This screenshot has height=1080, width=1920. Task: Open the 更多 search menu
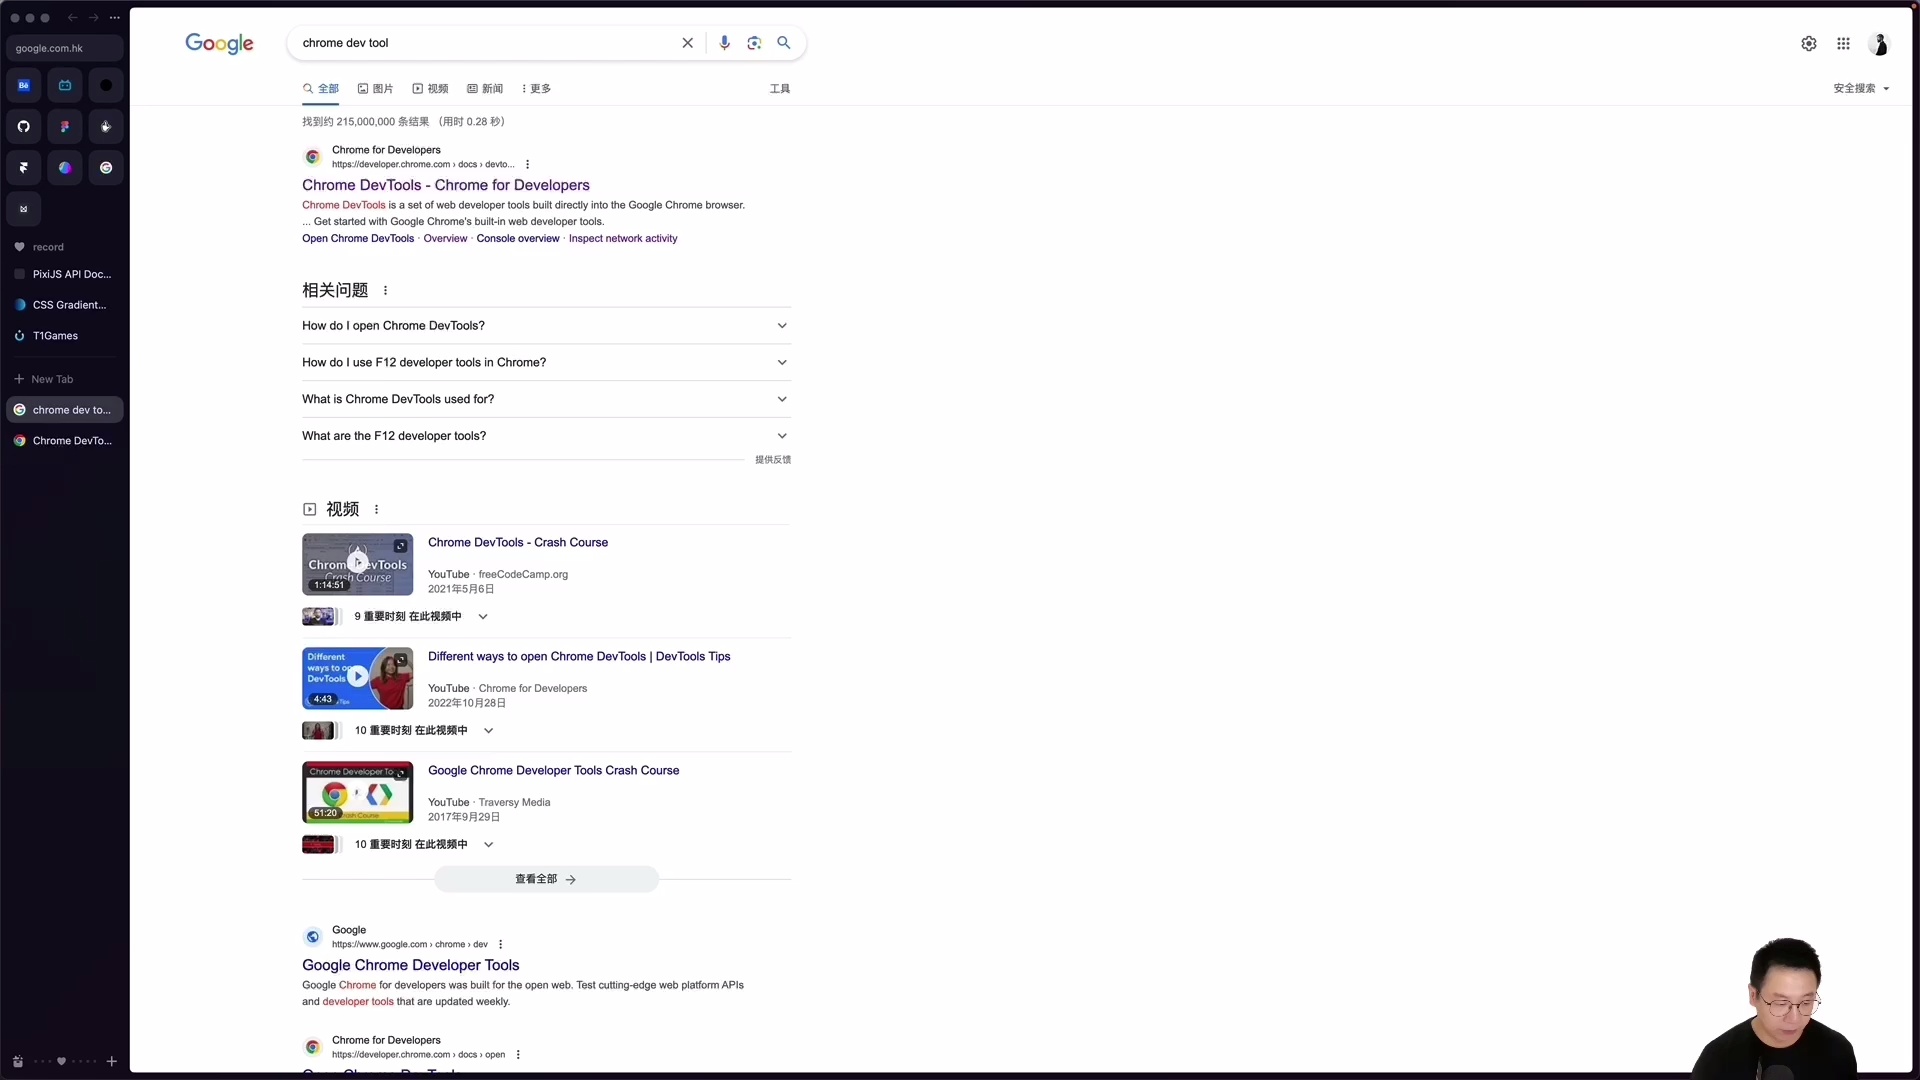pyautogui.click(x=536, y=88)
